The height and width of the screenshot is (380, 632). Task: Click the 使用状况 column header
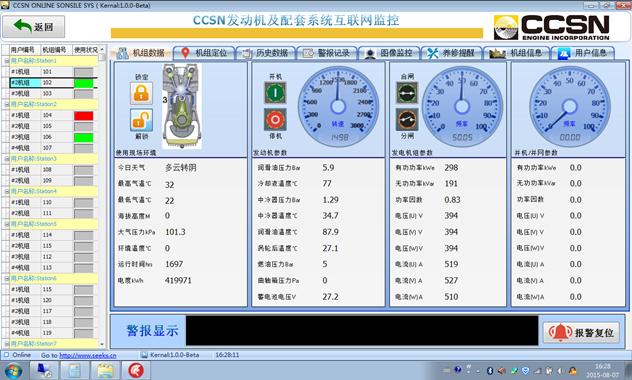pos(85,50)
